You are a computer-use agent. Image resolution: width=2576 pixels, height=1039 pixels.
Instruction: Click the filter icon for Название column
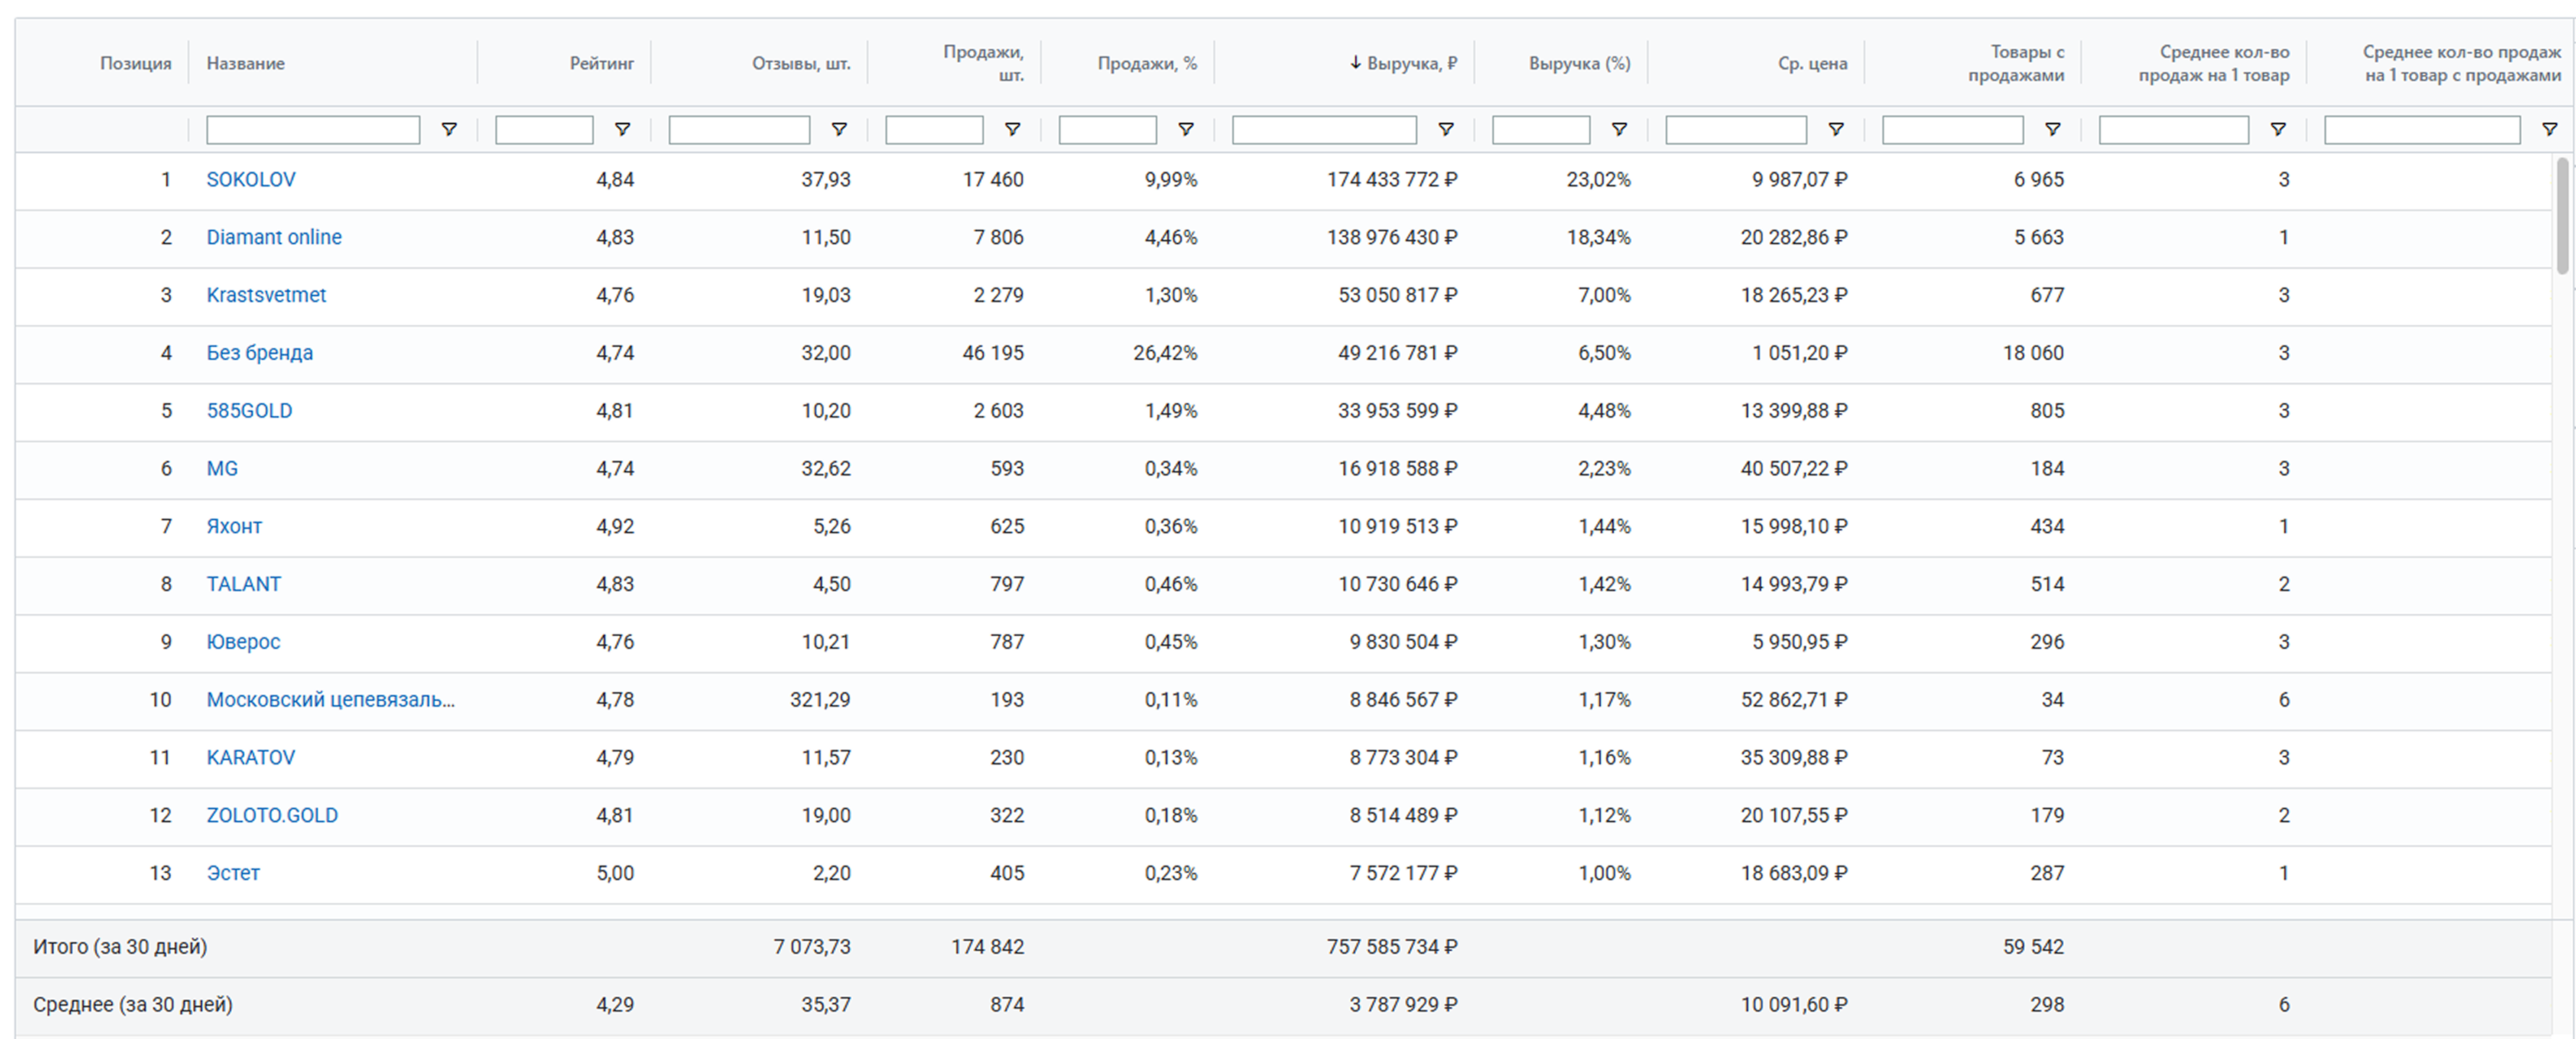tap(449, 129)
